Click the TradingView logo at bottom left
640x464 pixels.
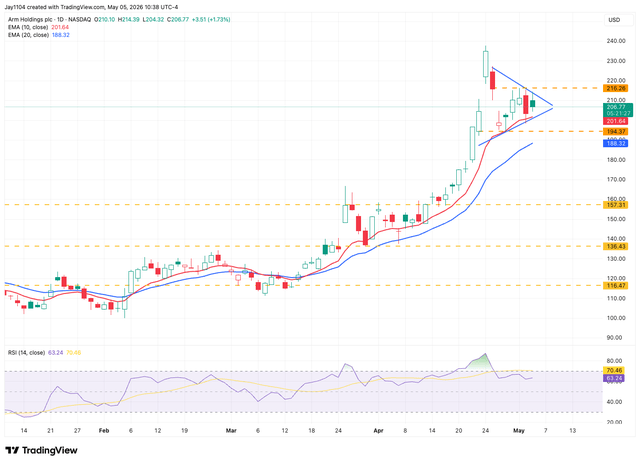(41, 450)
